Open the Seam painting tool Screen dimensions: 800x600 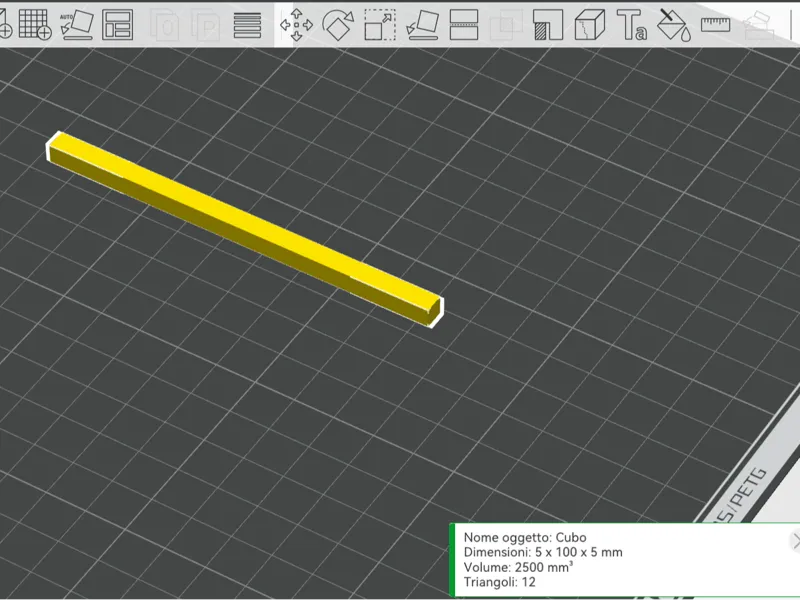click(590, 24)
